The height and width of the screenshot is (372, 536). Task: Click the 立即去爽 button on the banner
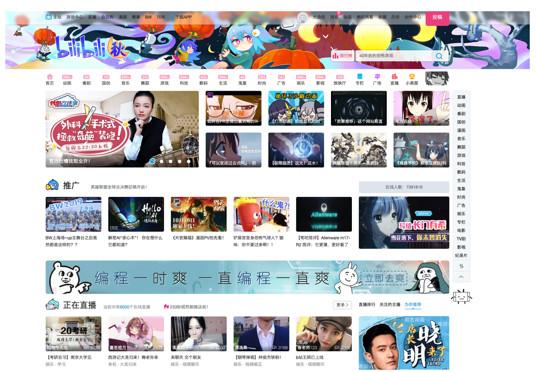tap(385, 278)
